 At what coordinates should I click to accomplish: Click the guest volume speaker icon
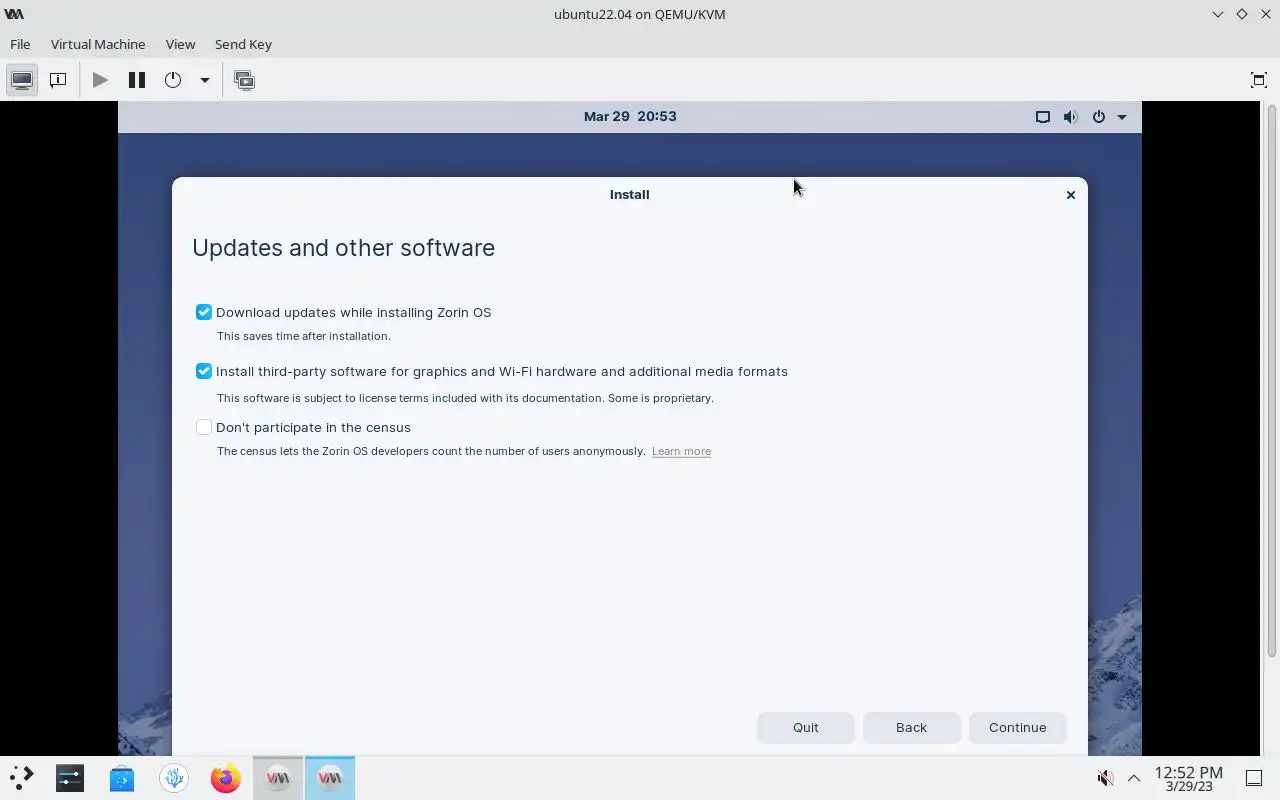1070,117
